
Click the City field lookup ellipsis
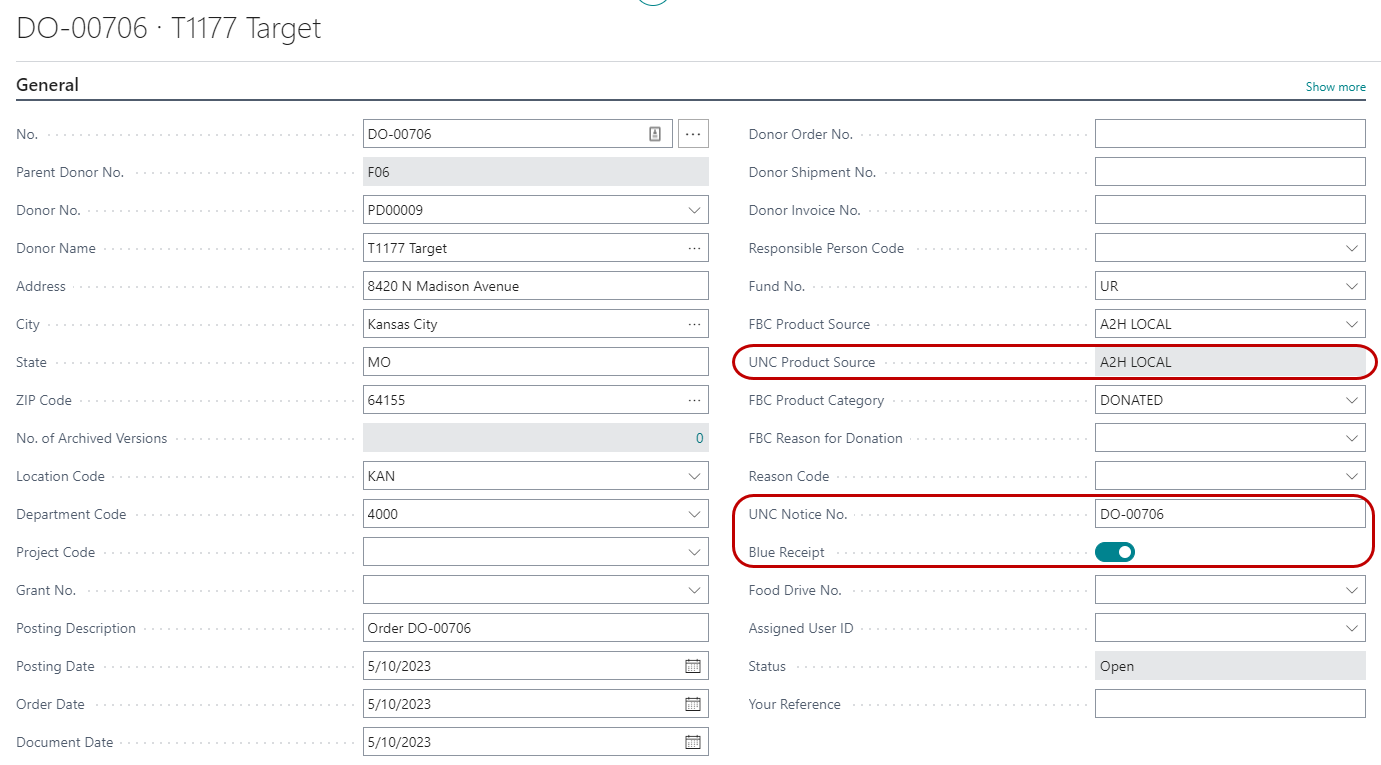pos(694,324)
